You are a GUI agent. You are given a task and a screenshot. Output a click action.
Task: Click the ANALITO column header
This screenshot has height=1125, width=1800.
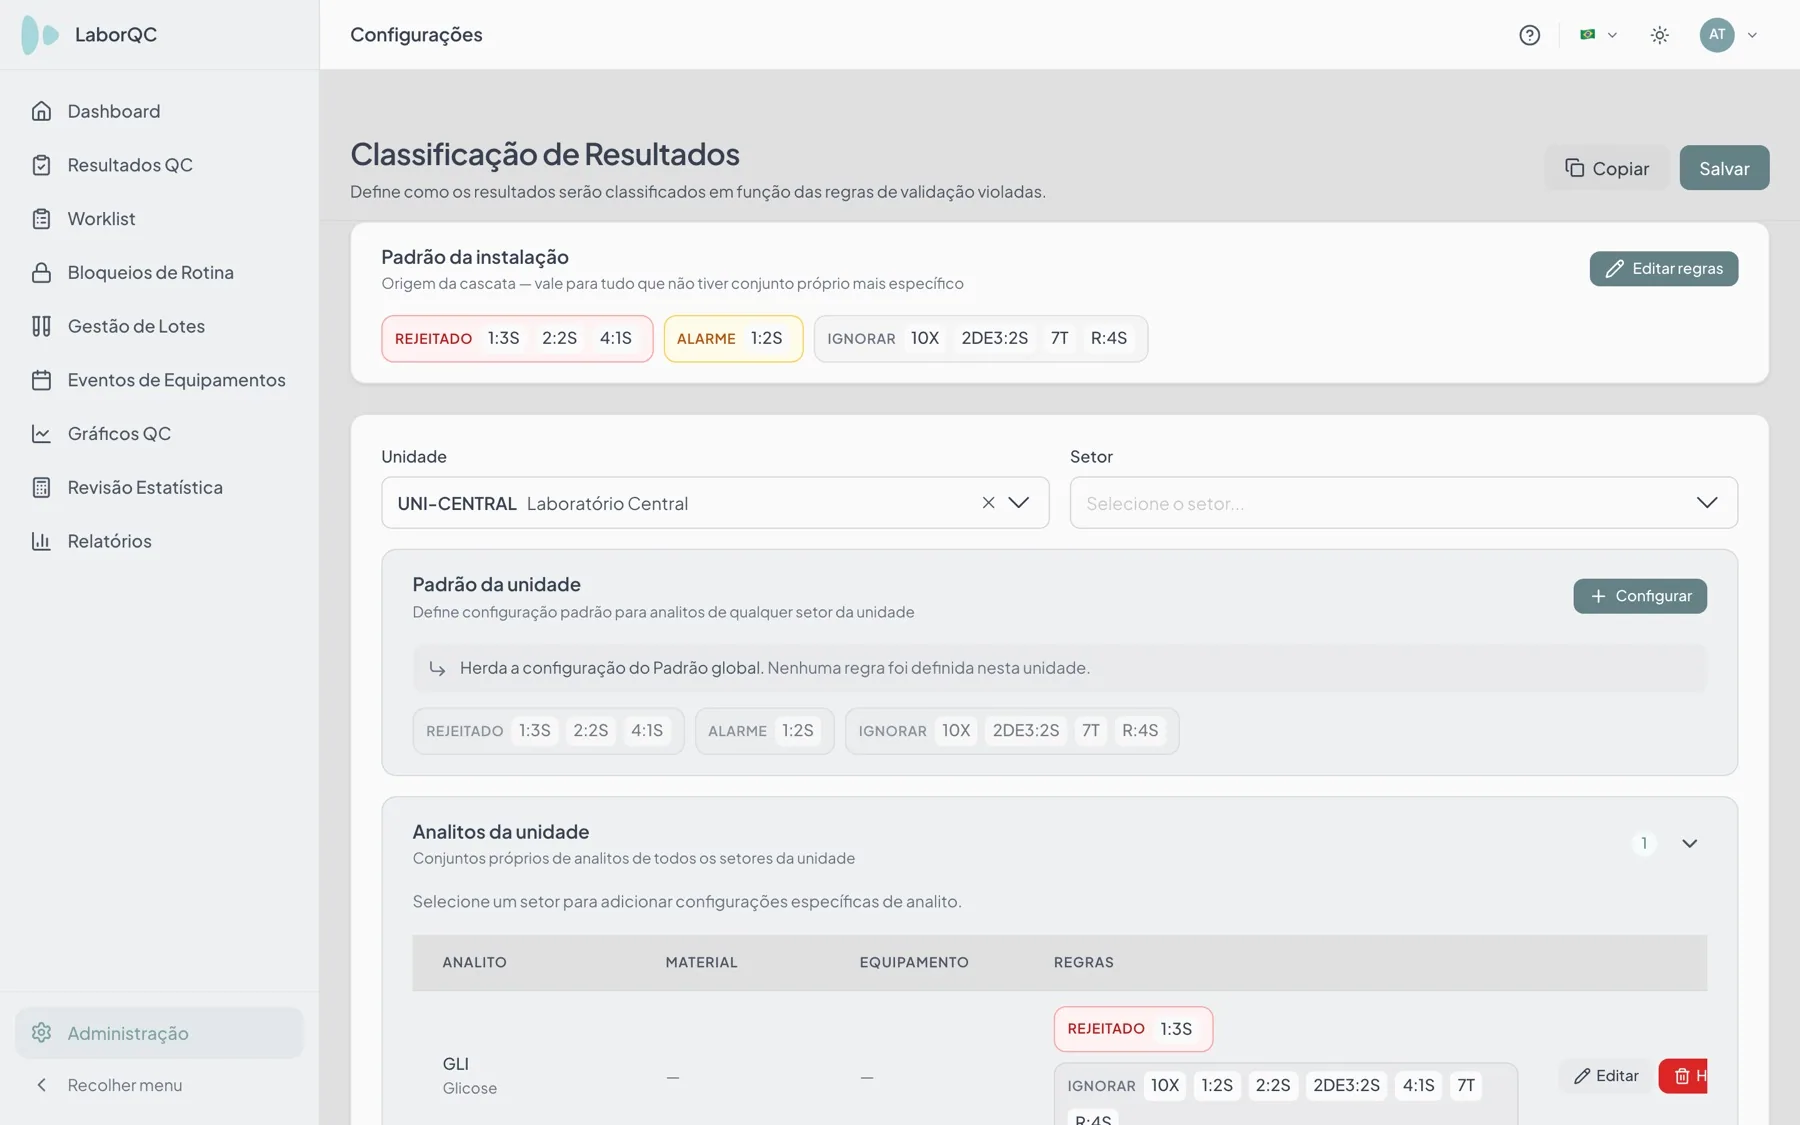(x=474, y=963)
